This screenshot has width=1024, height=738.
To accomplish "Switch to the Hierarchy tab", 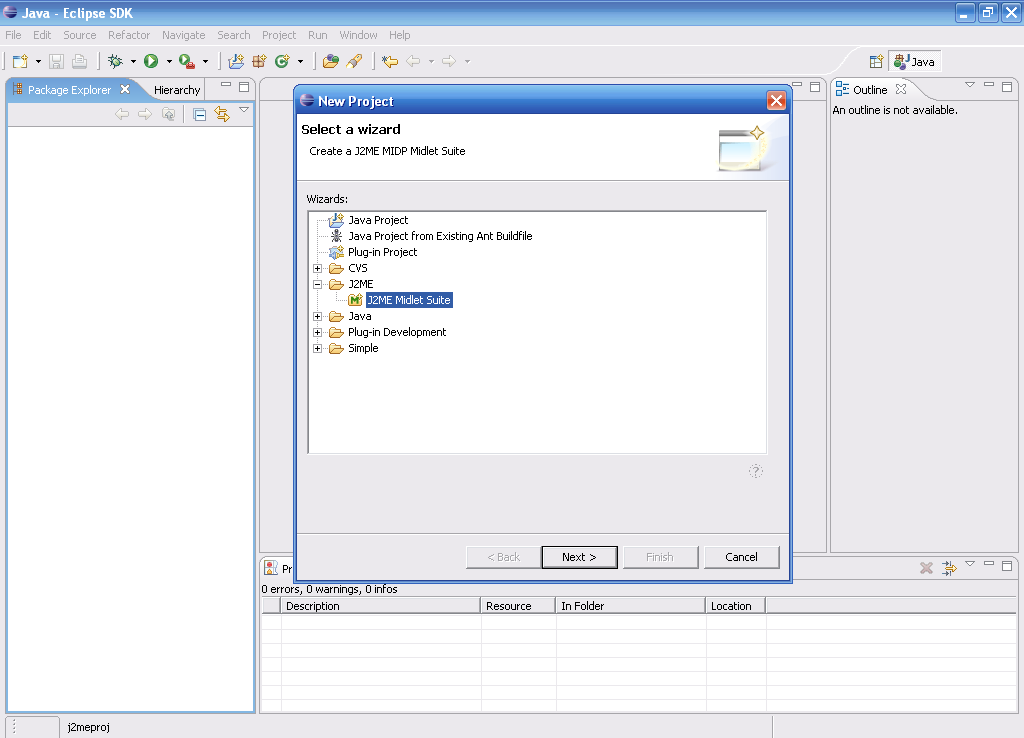I will [x=177, y=90].
